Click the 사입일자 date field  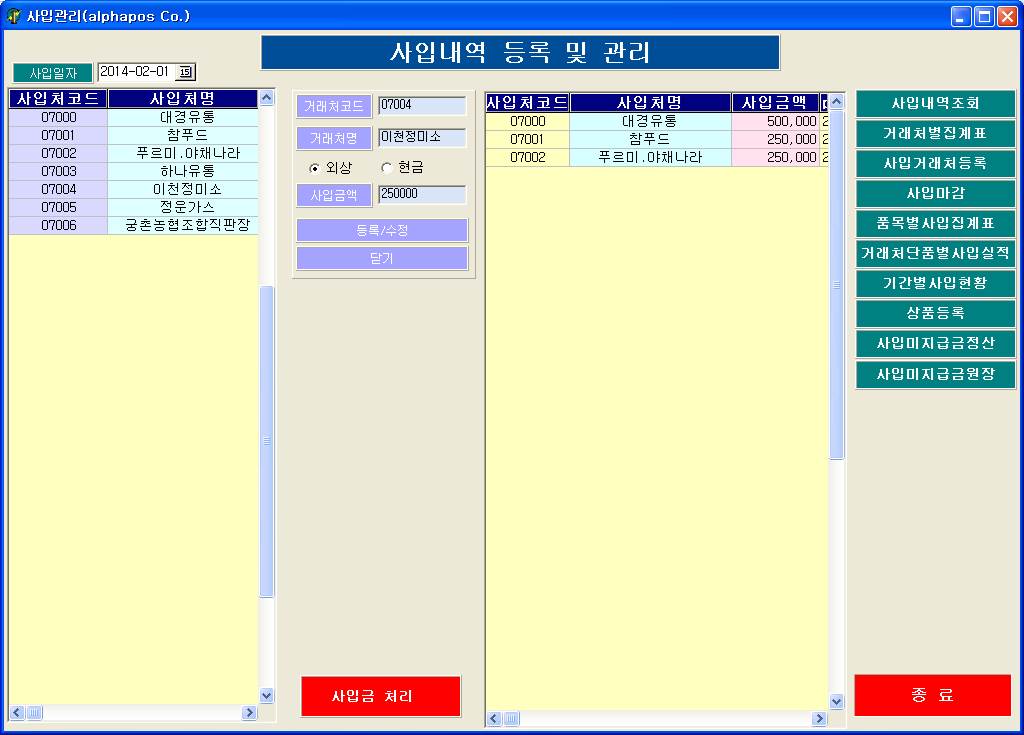pos(136,72)
